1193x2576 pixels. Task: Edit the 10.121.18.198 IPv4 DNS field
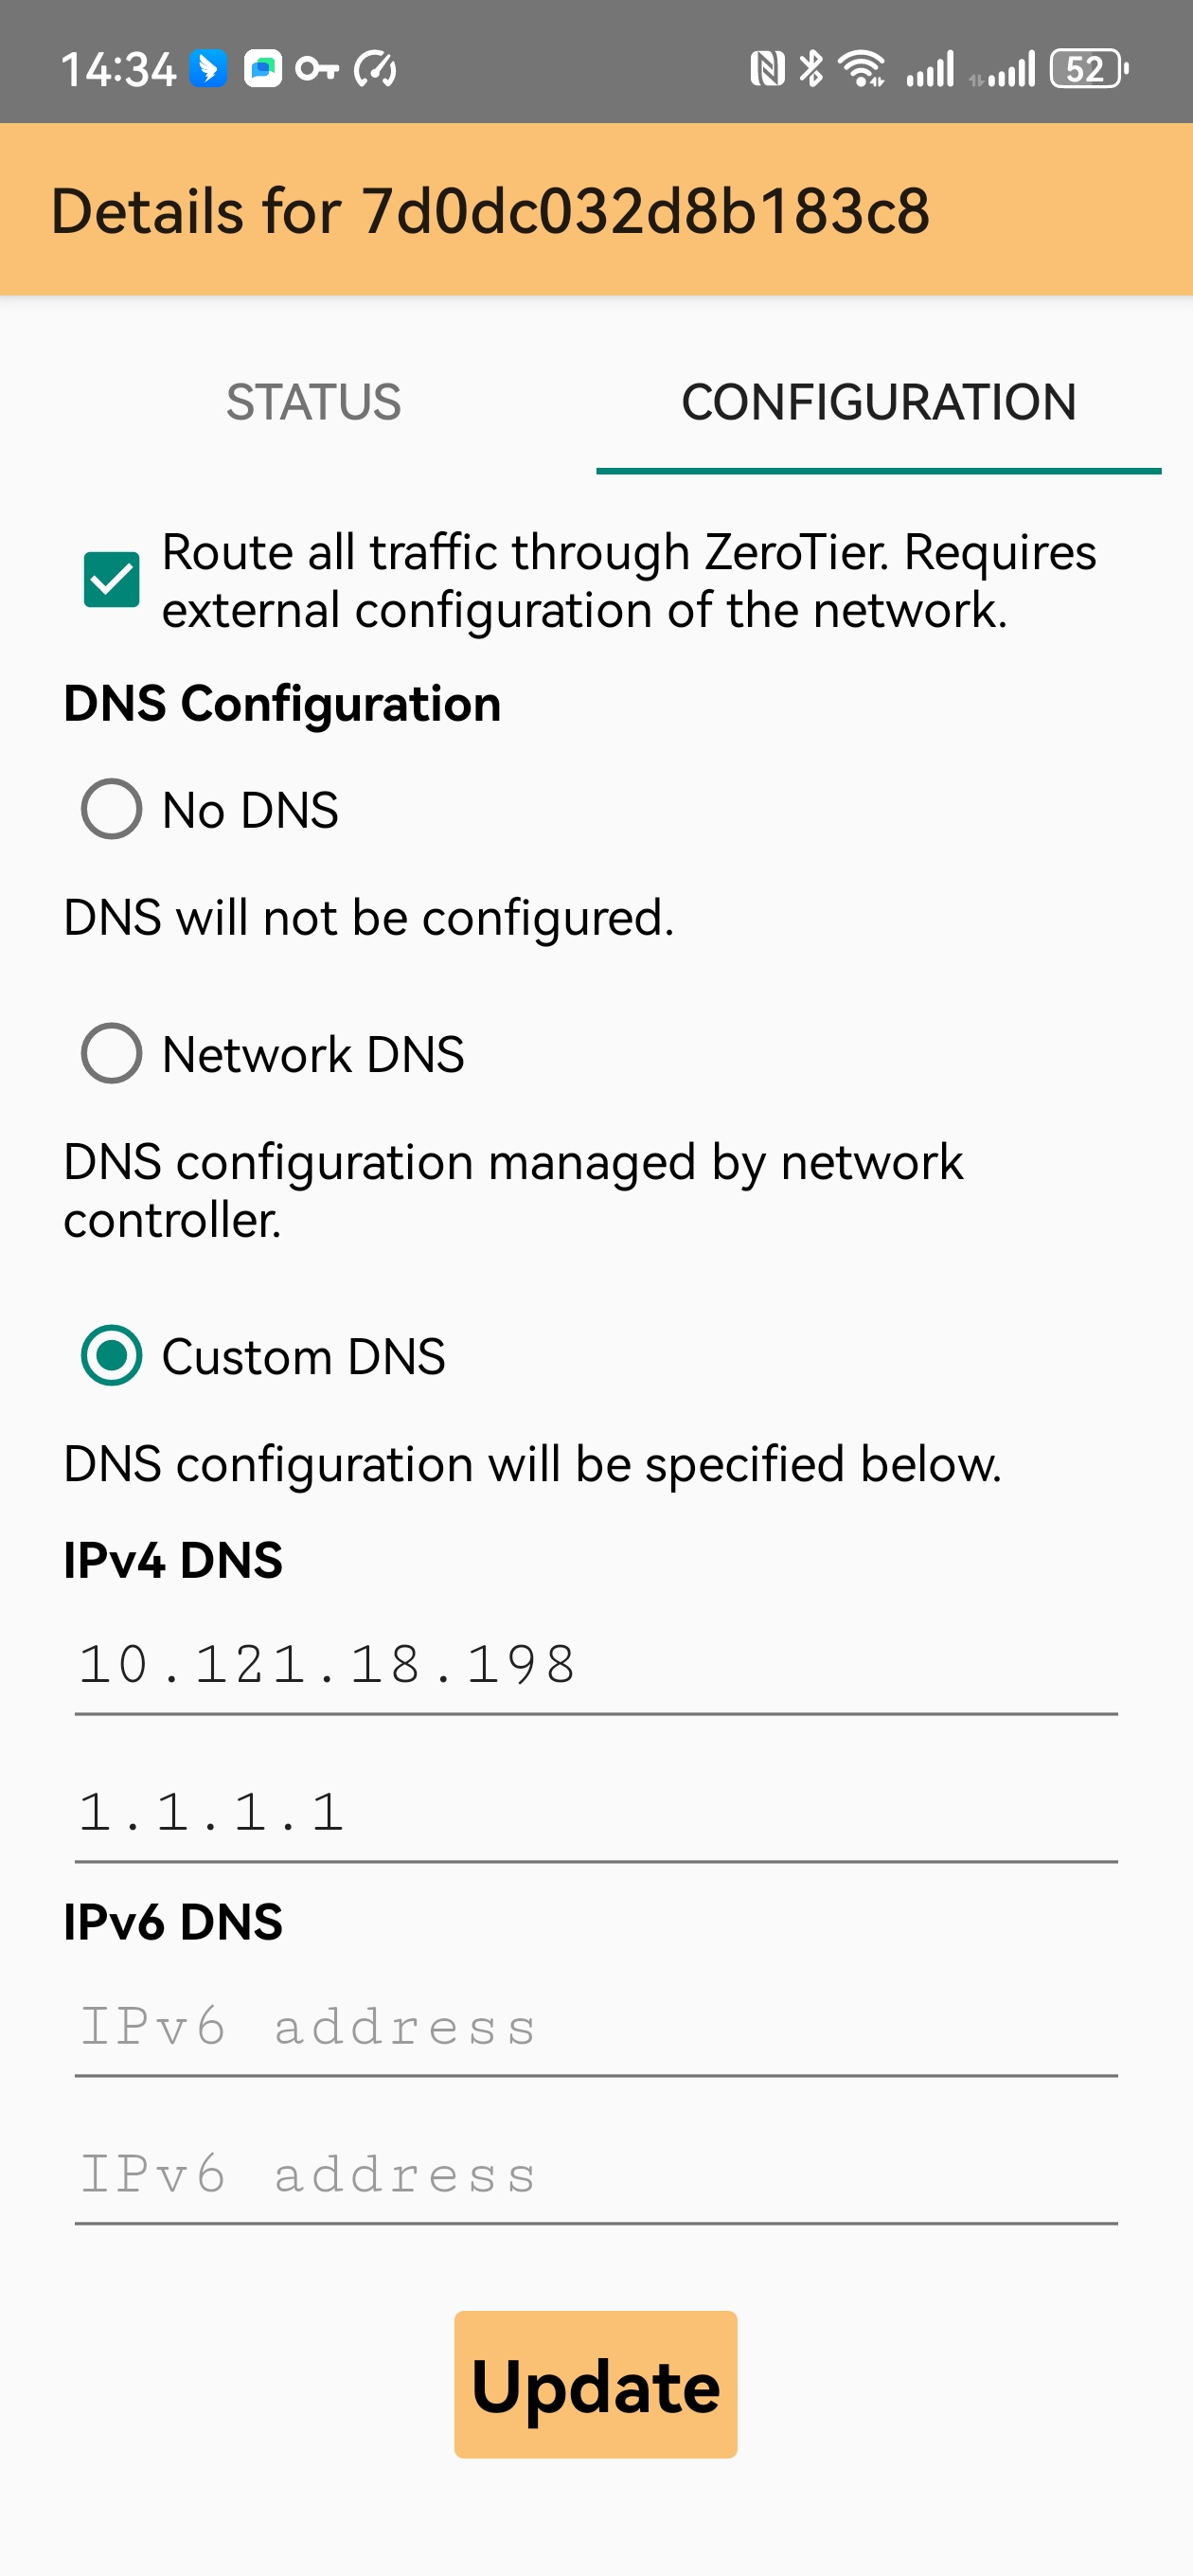pos(595,1666)
